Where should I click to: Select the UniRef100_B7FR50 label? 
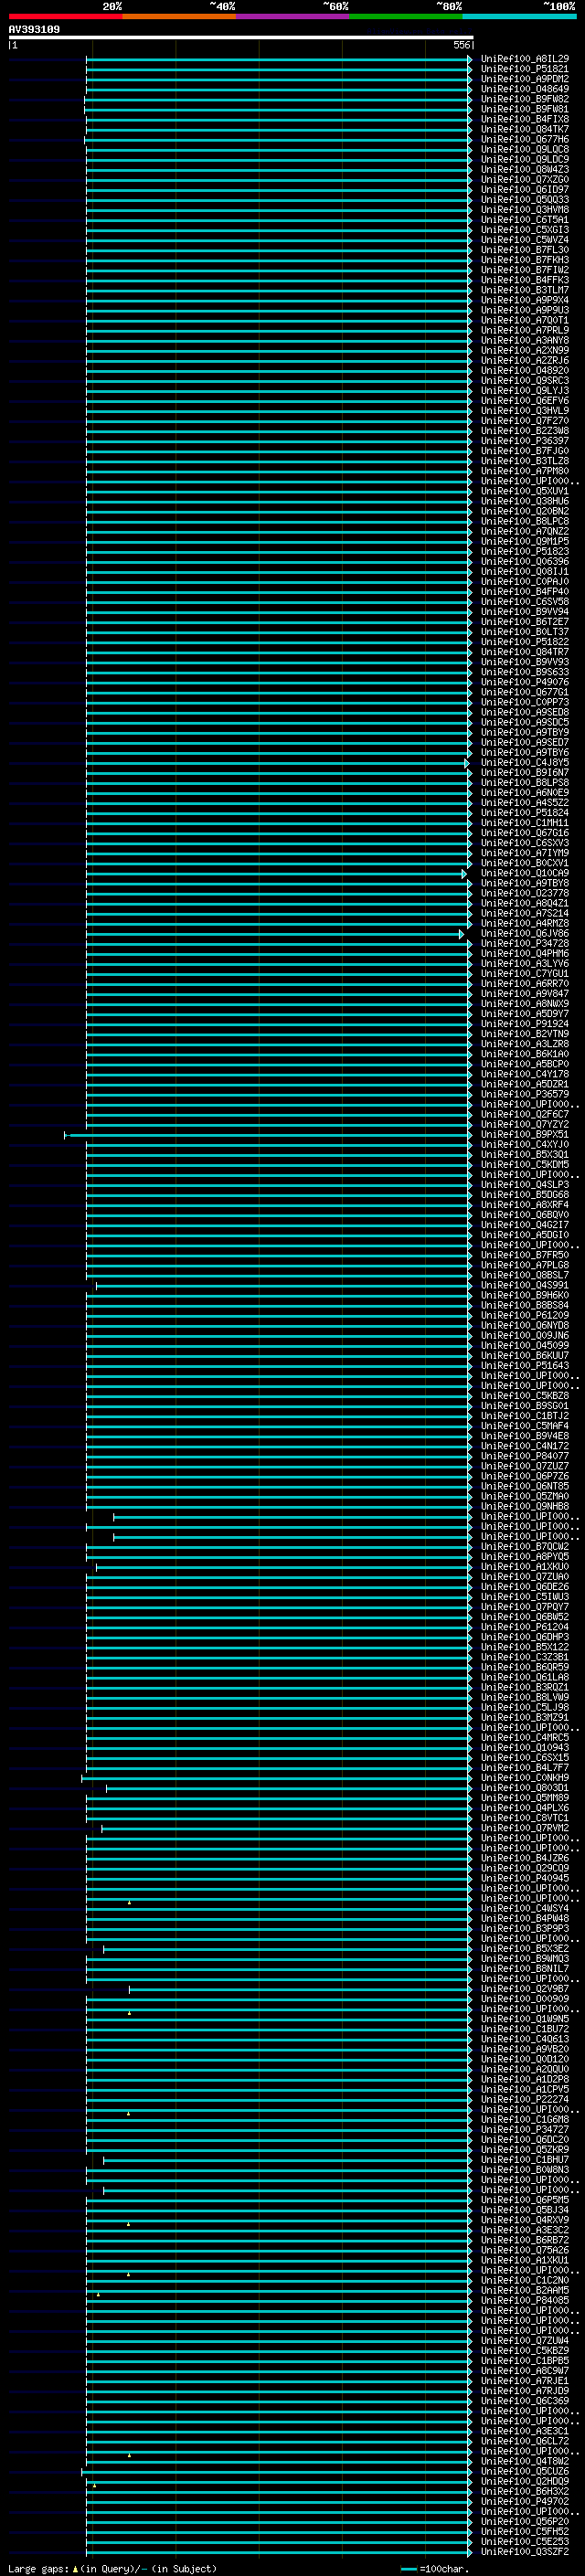click(524, 1255)
